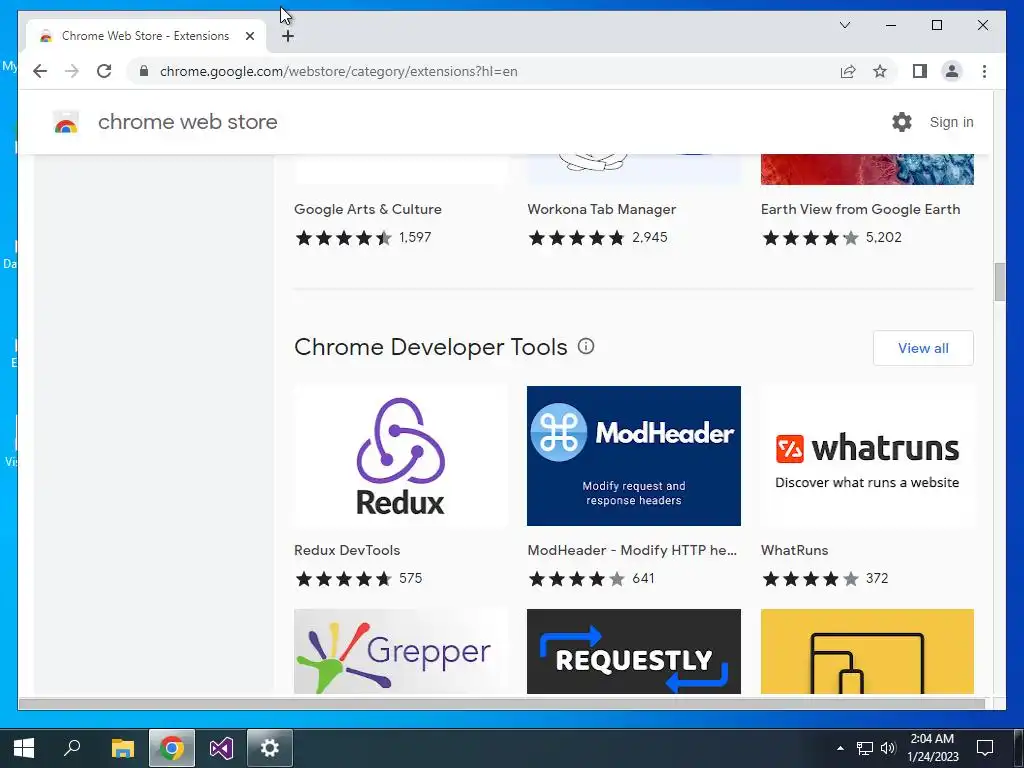Click Workona Tab Manager title
1024x768 pixels.
tap(601, 209)
